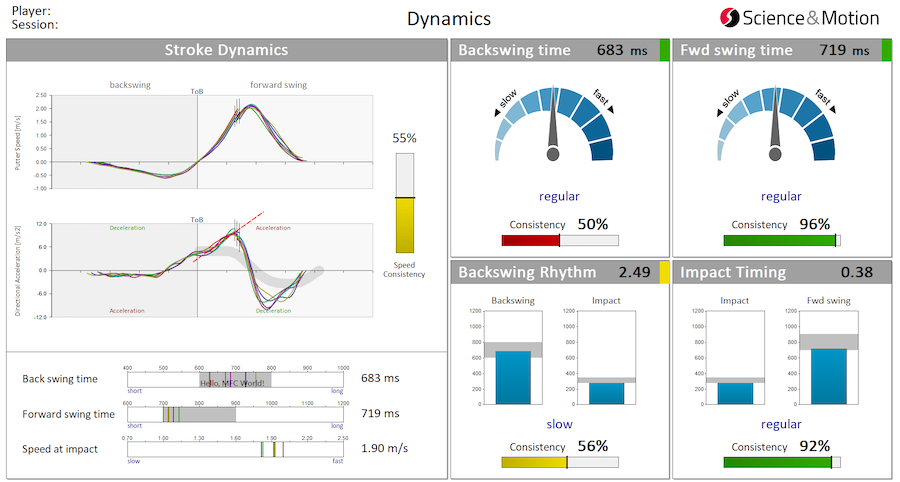Click the yellow 56% Backswing Rhythm consistency bar
The height and width of the screenshot is (482, 900).
click(534, 462)
